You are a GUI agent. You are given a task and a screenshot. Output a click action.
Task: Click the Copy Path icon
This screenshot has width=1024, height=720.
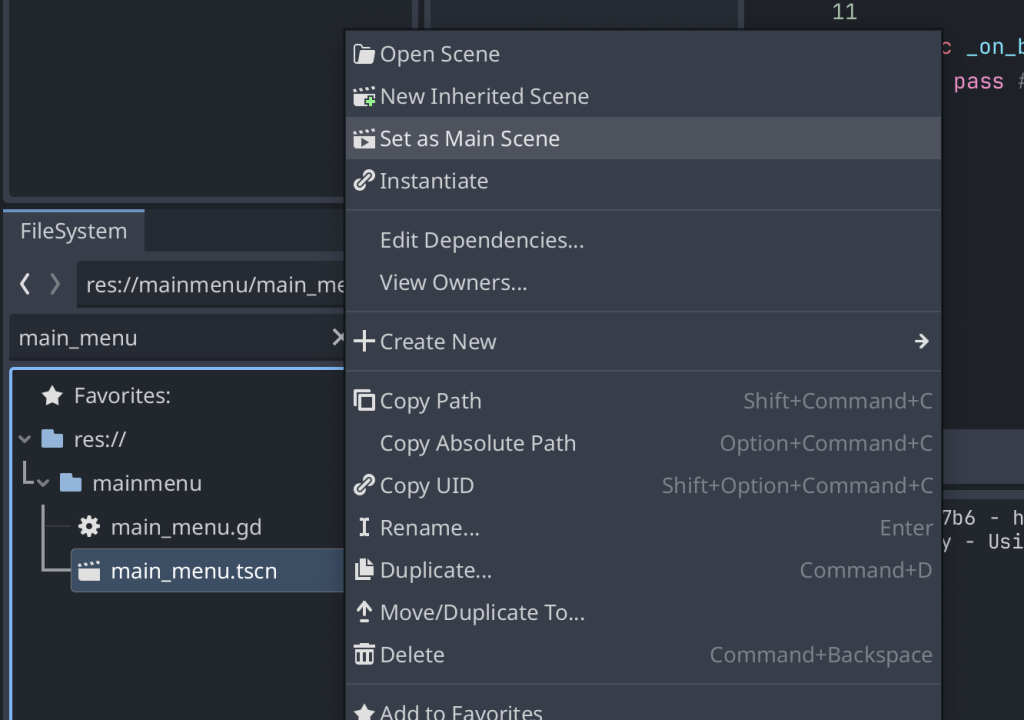click(x=364, y=401)
